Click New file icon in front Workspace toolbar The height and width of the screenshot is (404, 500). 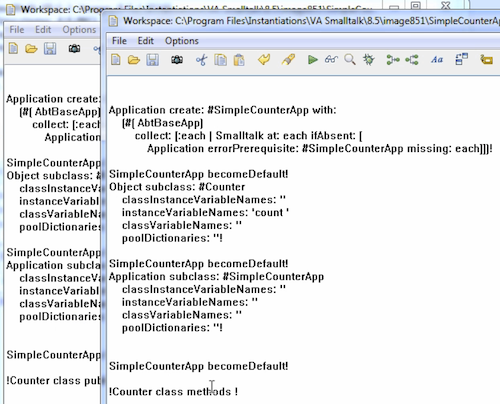click(116, 60)
